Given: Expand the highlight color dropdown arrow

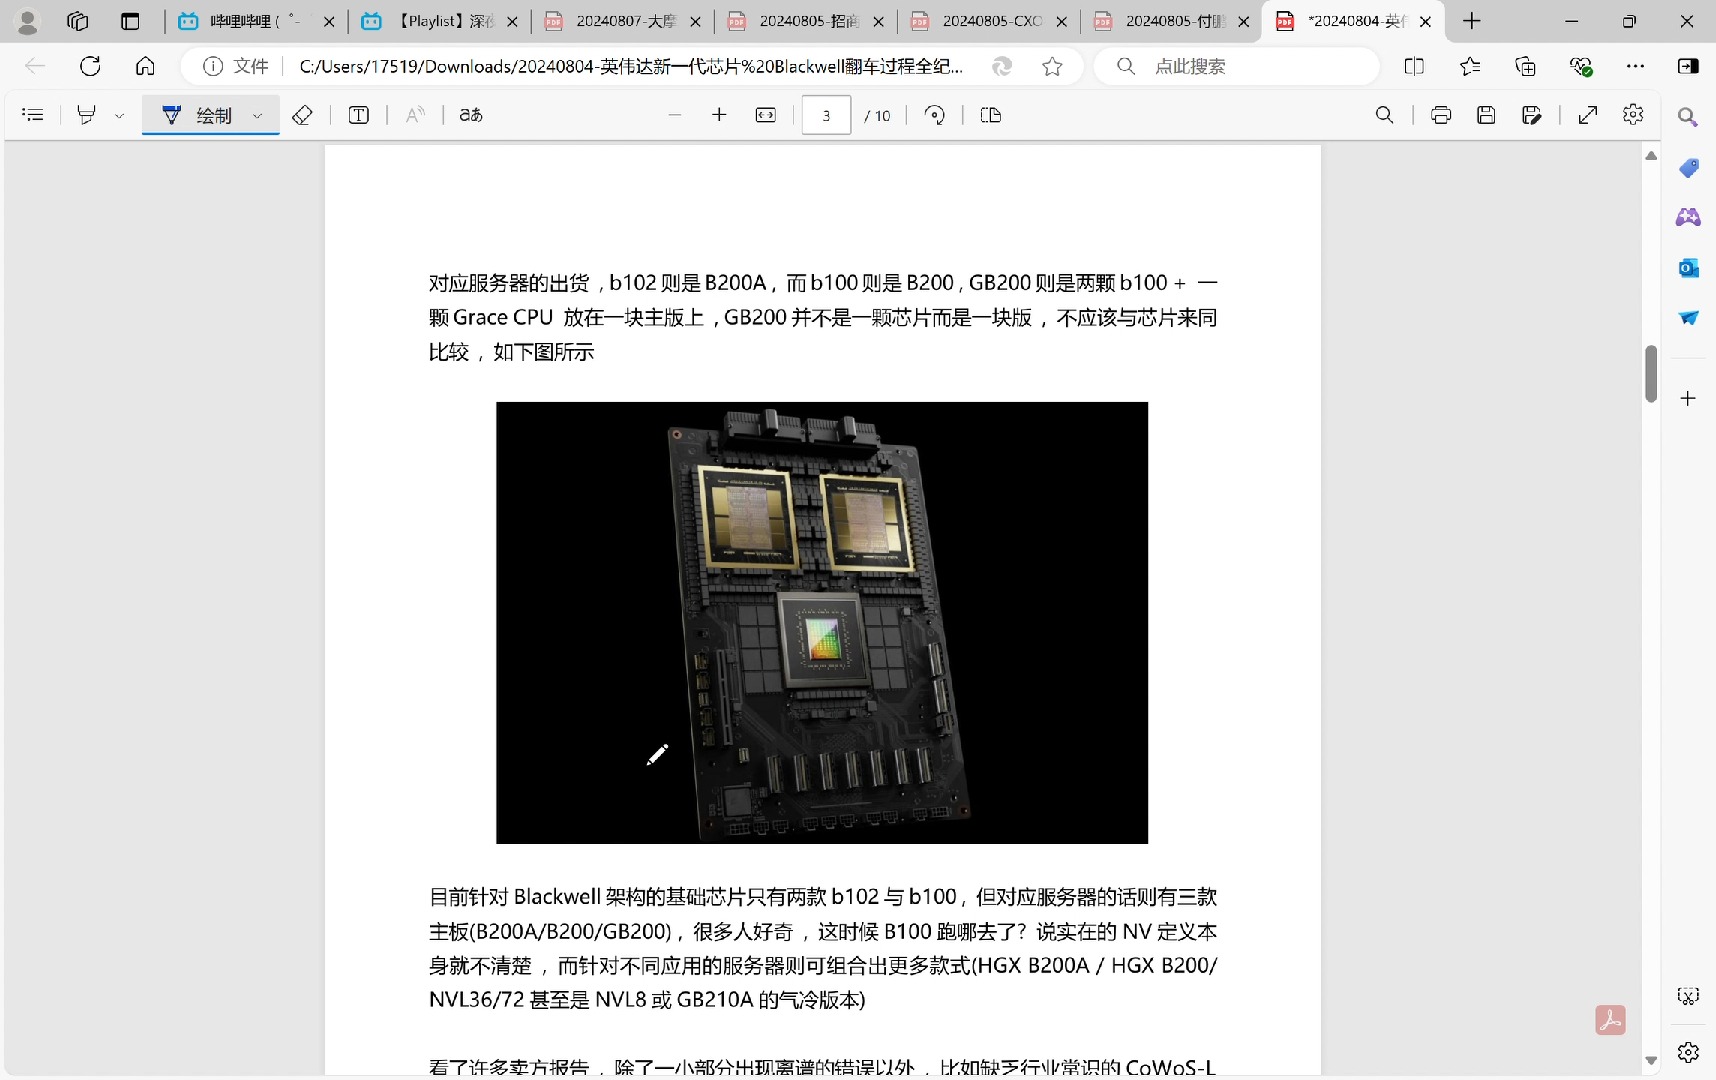Looking at the screenshot, I should [x=119, y=115].
